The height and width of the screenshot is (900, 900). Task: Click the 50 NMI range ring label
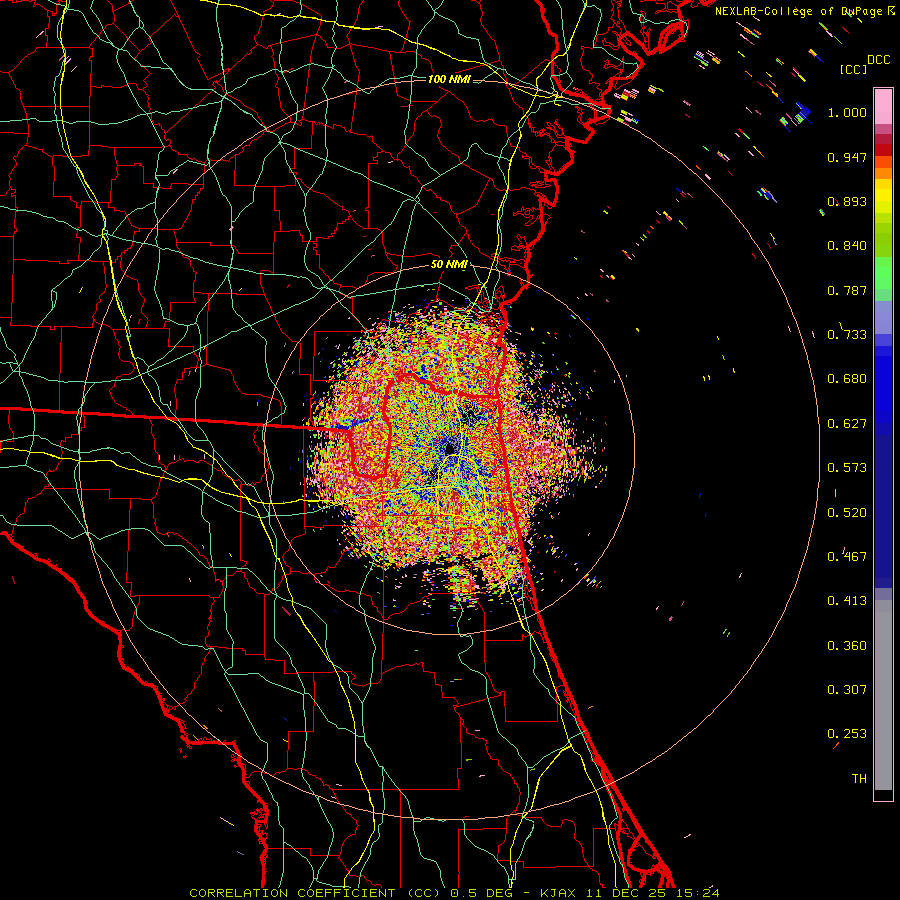[x=449, y=265]
